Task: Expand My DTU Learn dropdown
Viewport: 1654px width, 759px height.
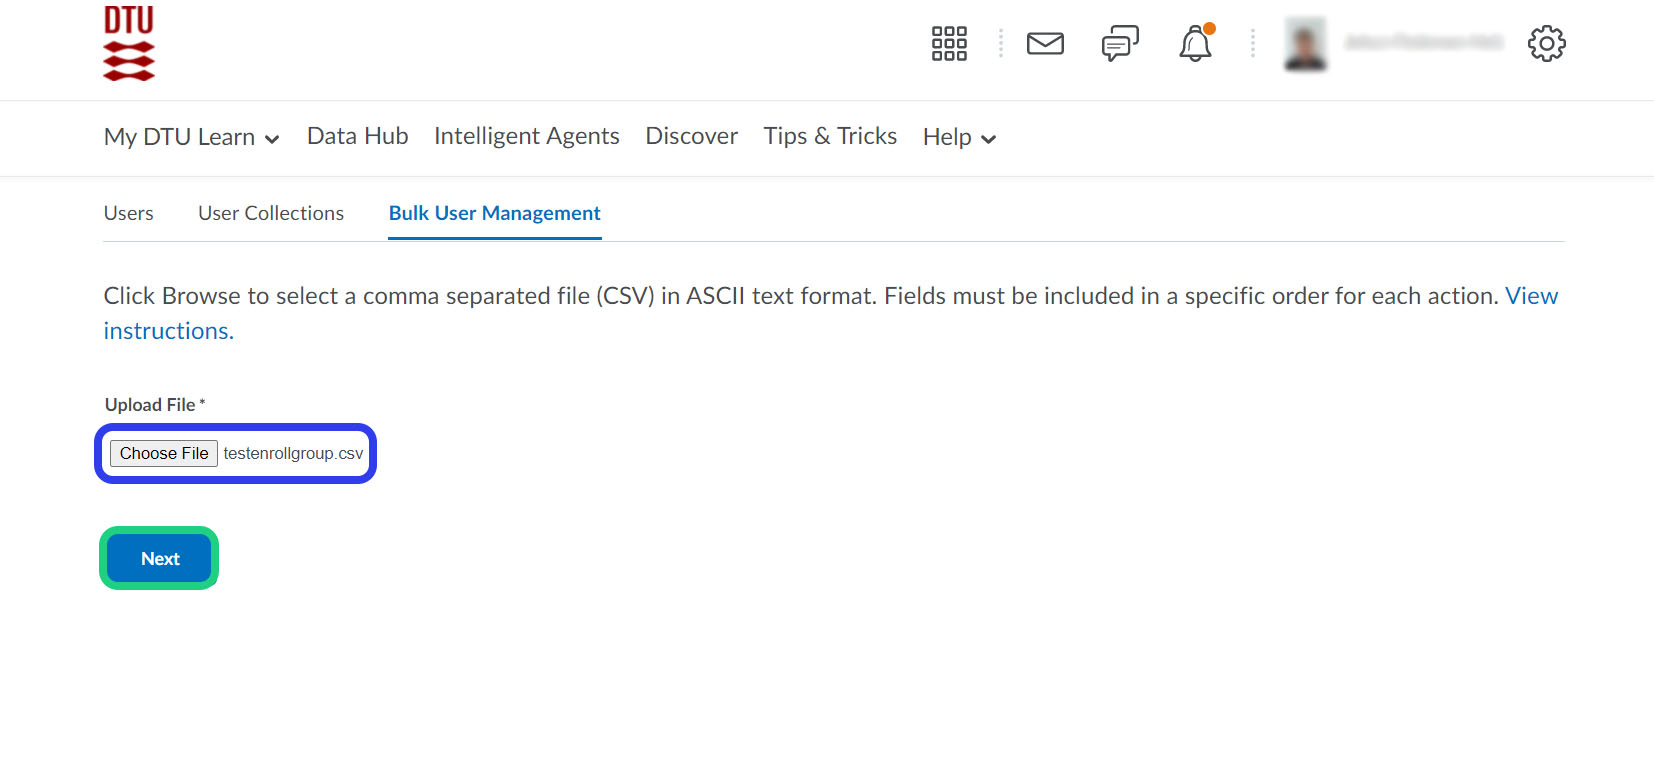Action: pos(192,137)
